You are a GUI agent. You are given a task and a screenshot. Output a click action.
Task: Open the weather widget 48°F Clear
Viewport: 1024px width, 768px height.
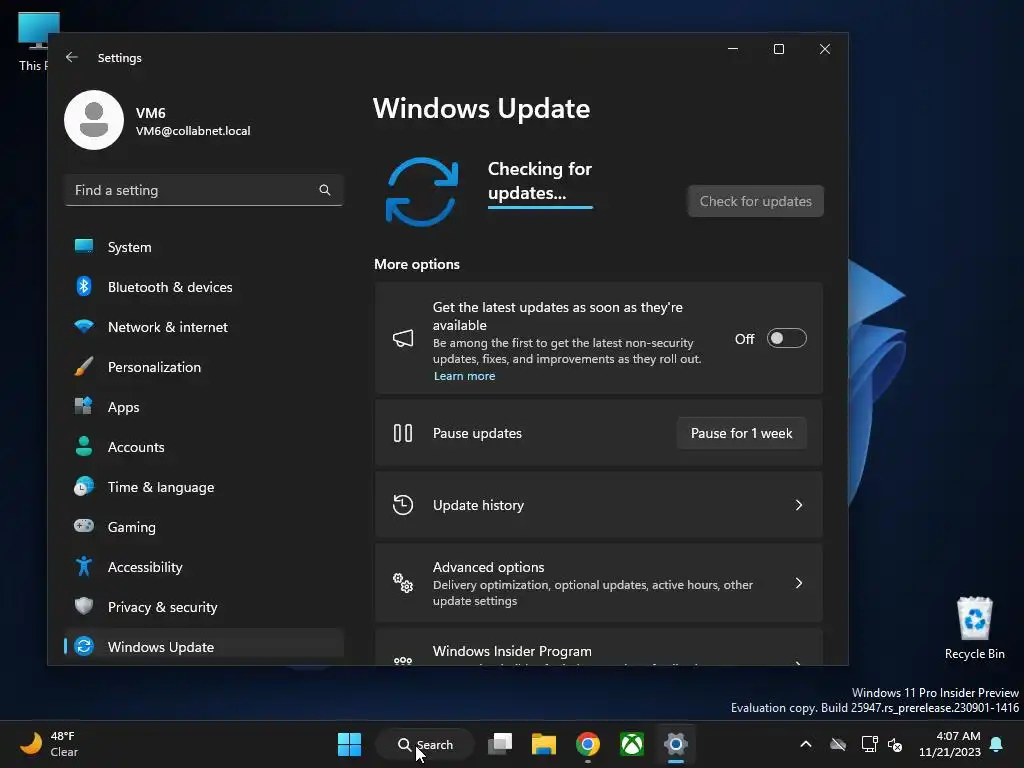click(49, 744)
